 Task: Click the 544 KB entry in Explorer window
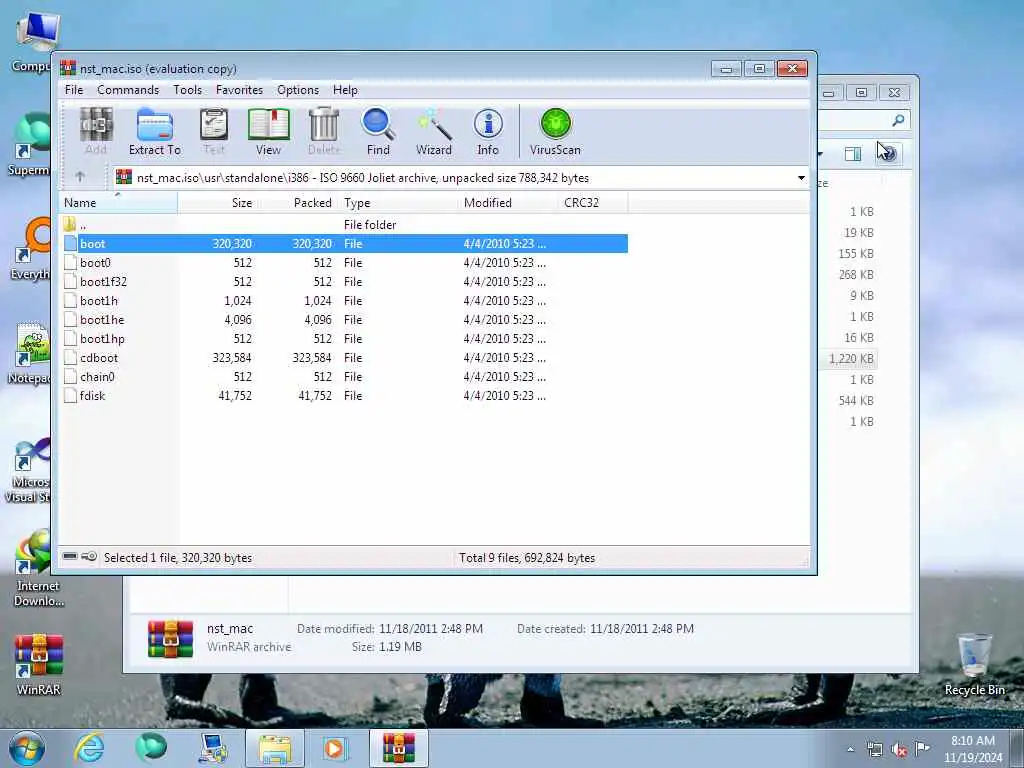tap(856, 400)
